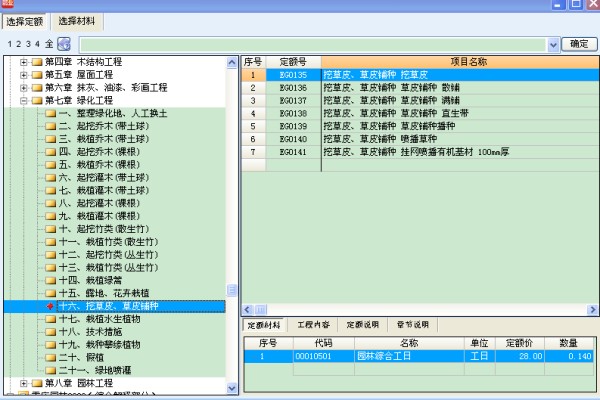Switch to the 定额说明 tab

(362, 325)
